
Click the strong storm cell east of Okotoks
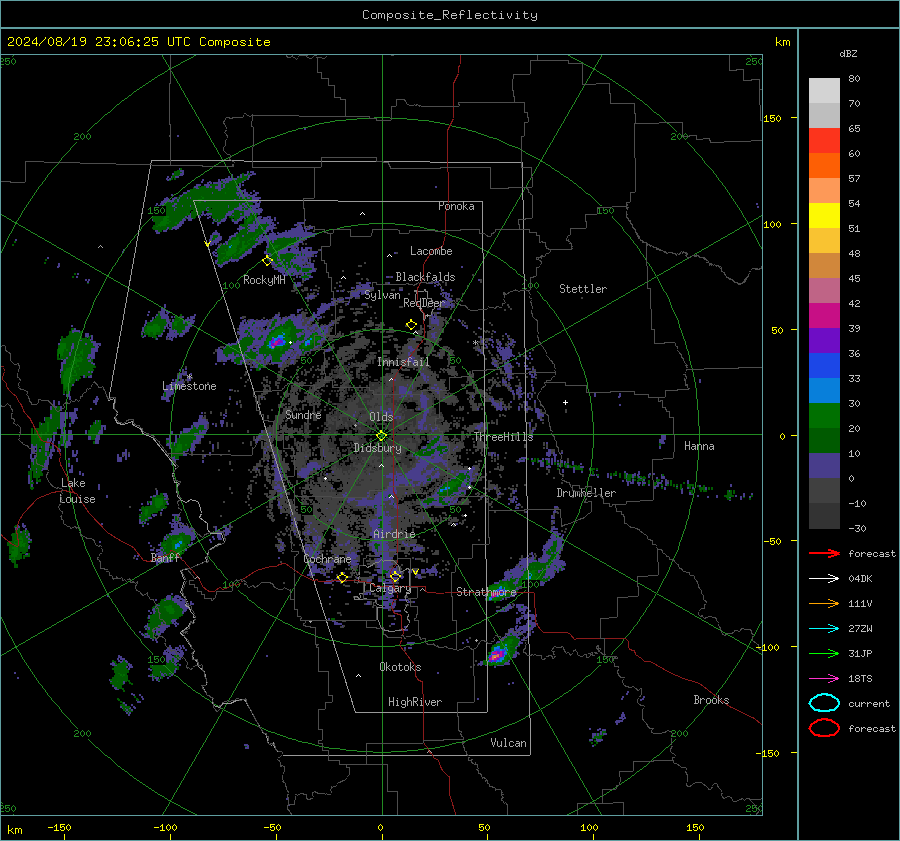[x=497, y=654]
